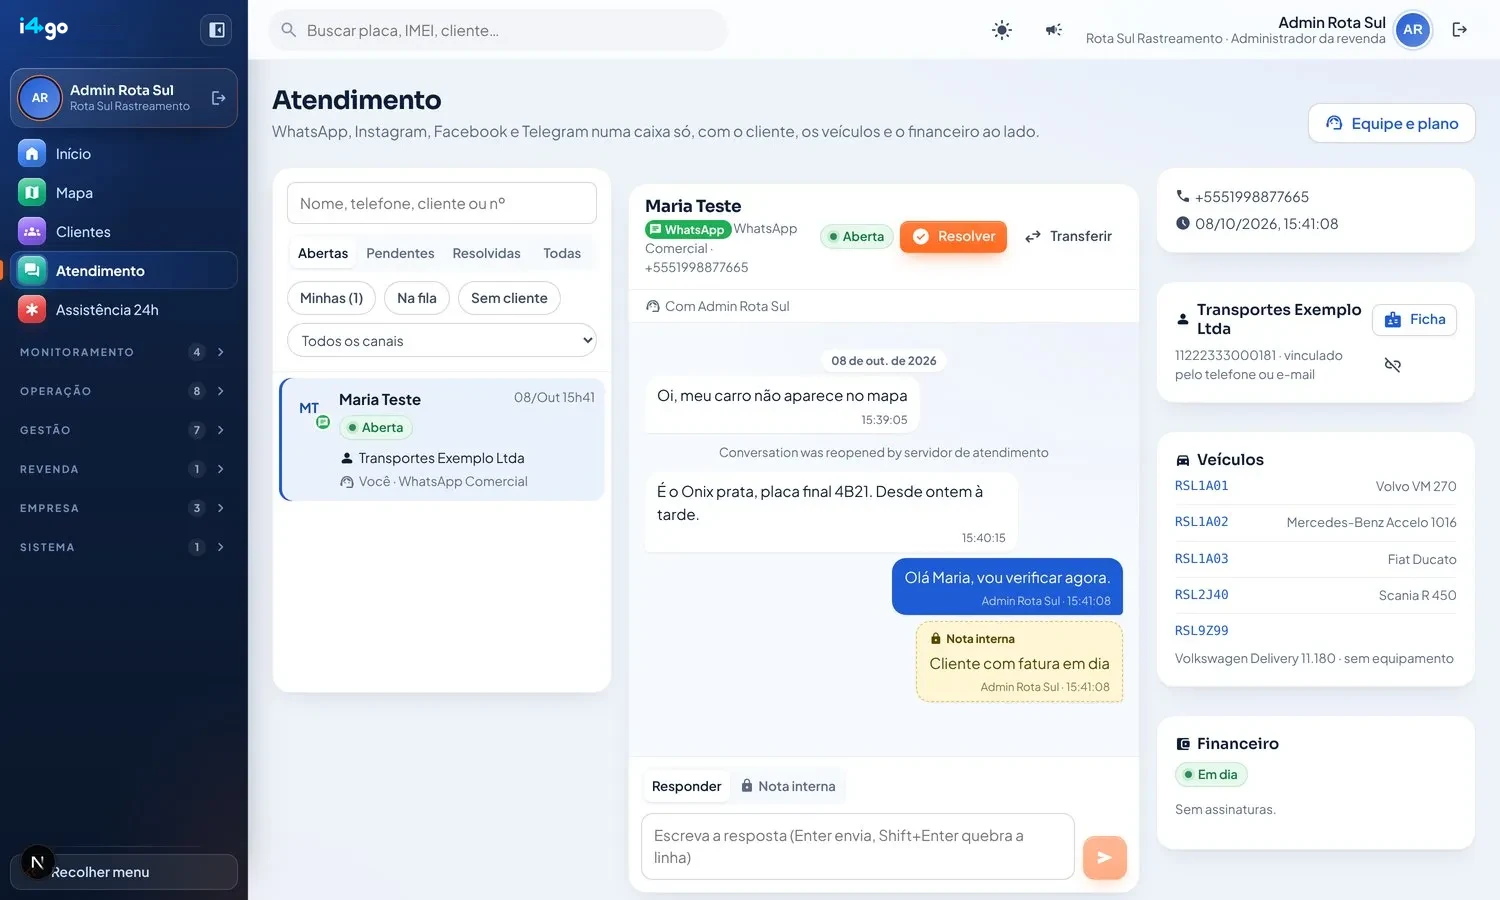Image resolution: width=1500 pixels, height=900 pixels.
Task: Toggle the light theme sun icon
Action: (1002, 30)
